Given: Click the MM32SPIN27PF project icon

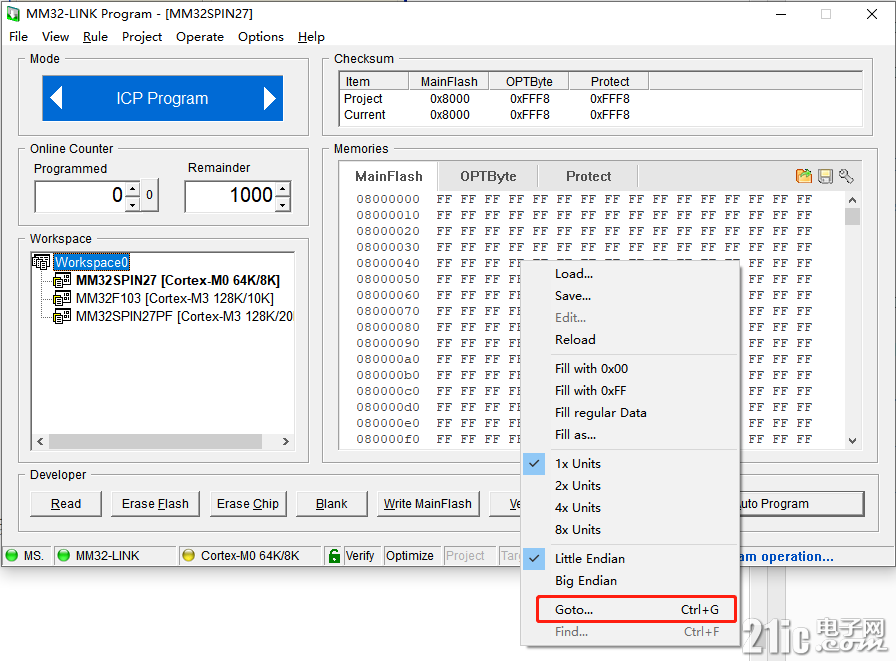Looking at the screenshot, I should [62, 317].
